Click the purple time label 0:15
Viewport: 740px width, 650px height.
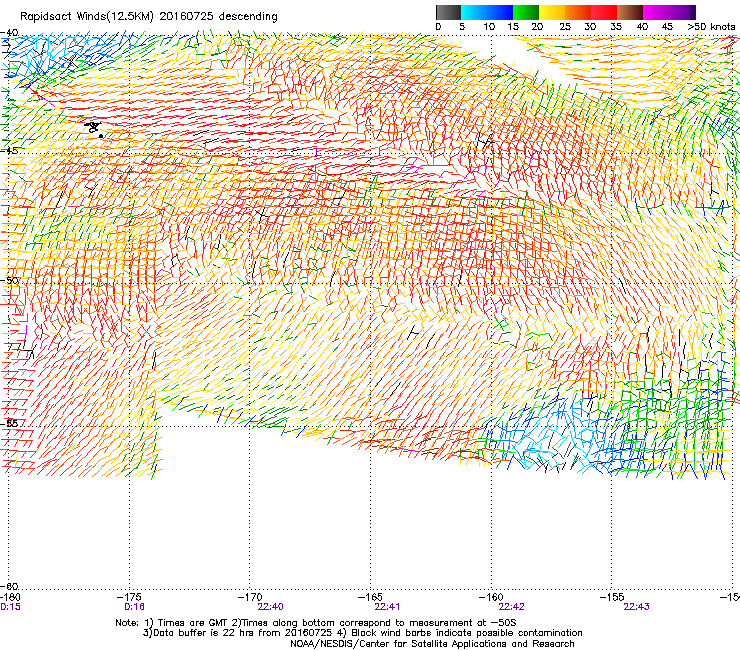[x=10, y=607]
